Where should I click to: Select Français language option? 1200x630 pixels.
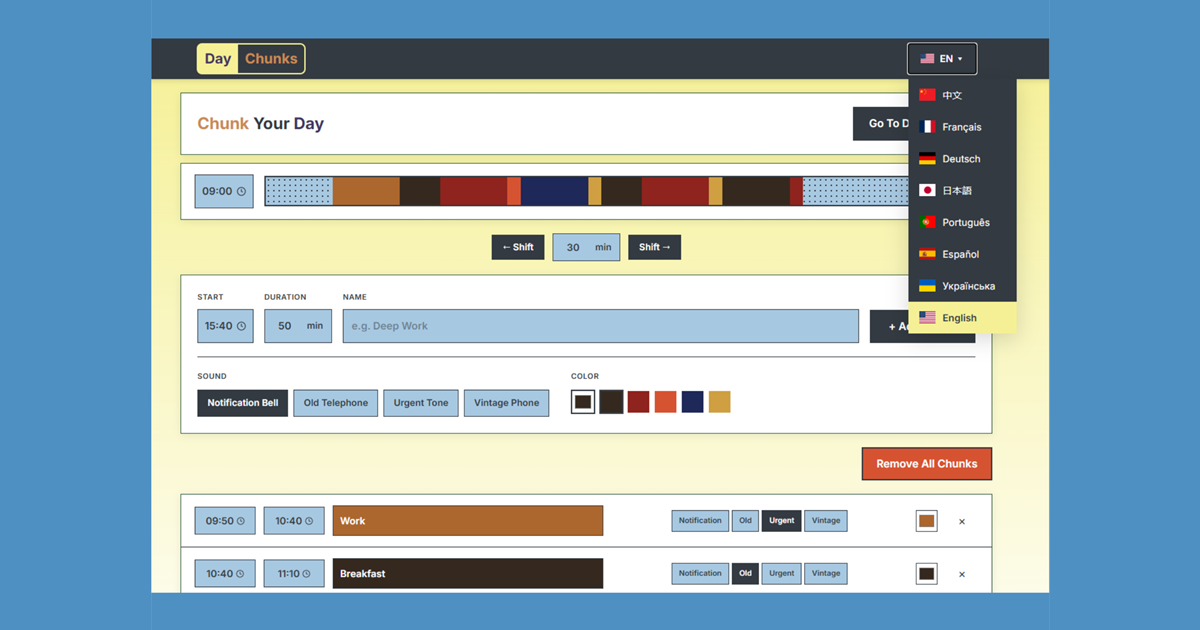(x=962, y=127)
